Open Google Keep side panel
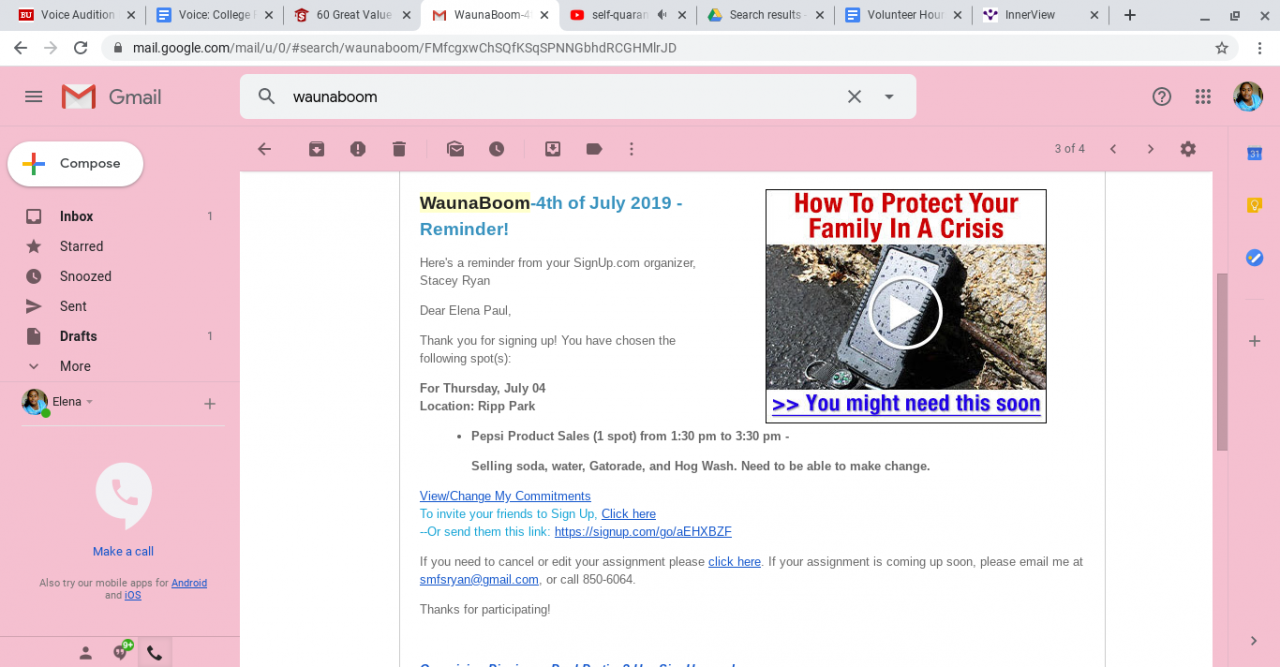Image resolution: width=1280 pixels, height=667 pixels. (1254, 205)
